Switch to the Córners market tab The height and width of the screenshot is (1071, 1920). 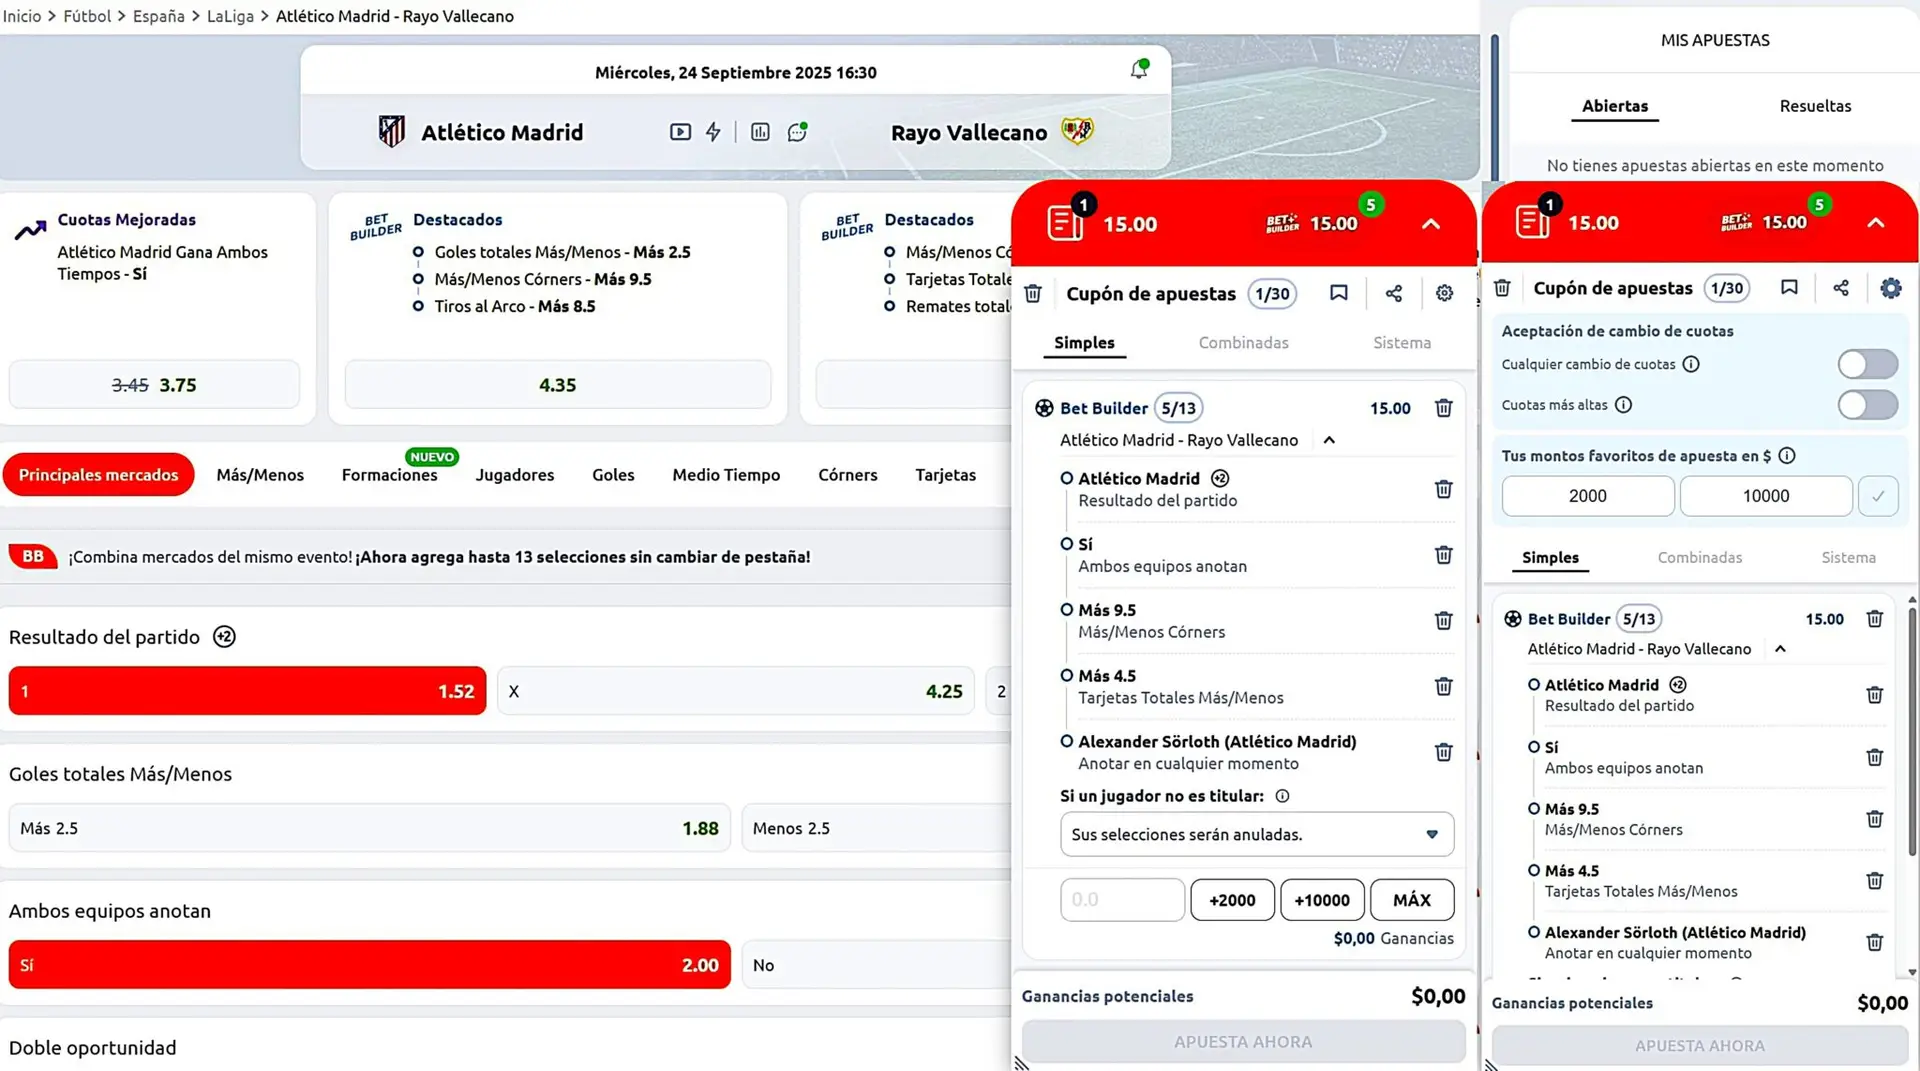(x=847, y=475)
